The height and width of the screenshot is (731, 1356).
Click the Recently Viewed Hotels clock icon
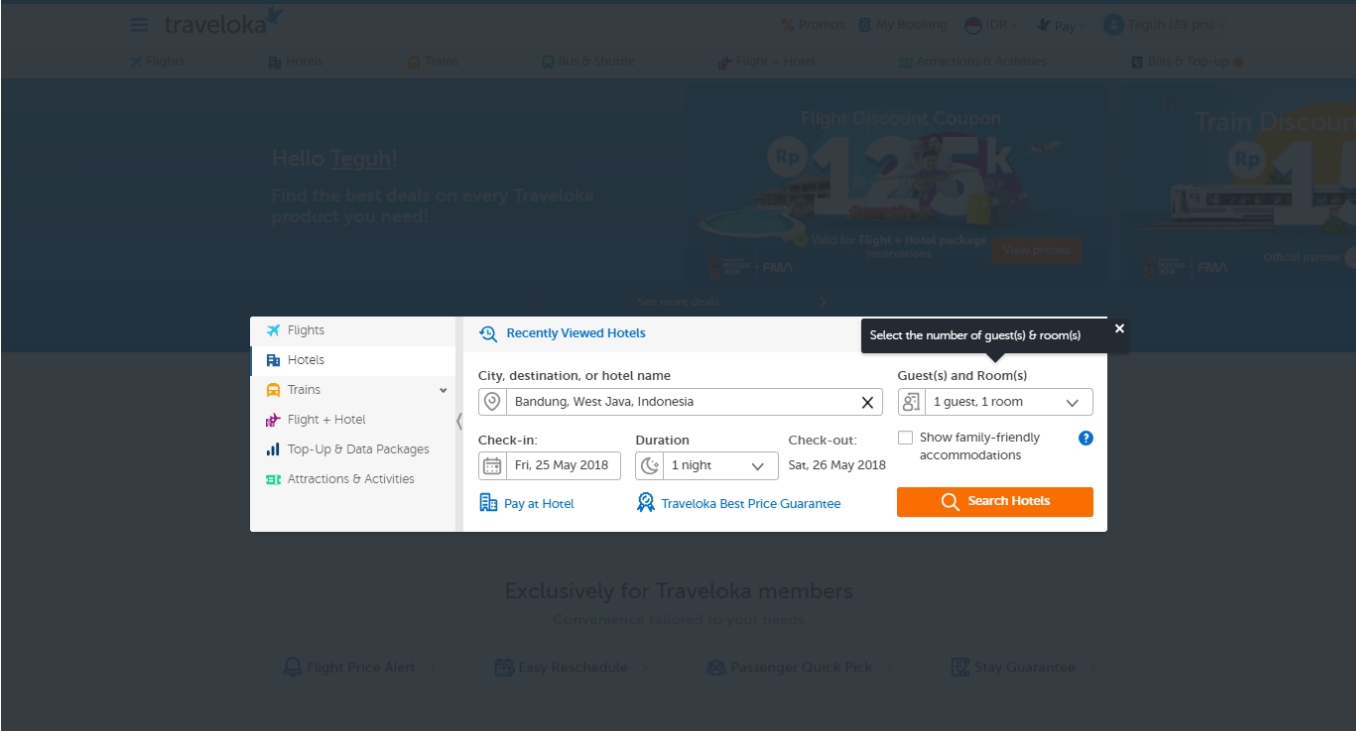click(x=488, y=334)
